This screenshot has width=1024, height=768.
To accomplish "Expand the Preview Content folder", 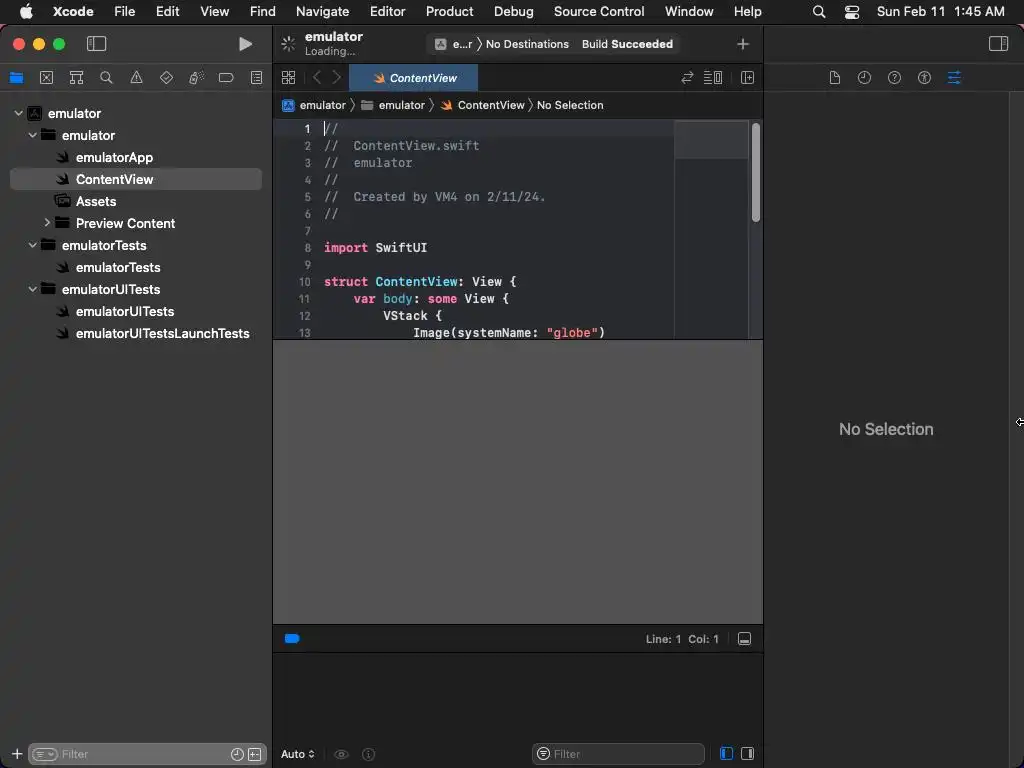I will (47, 223).
